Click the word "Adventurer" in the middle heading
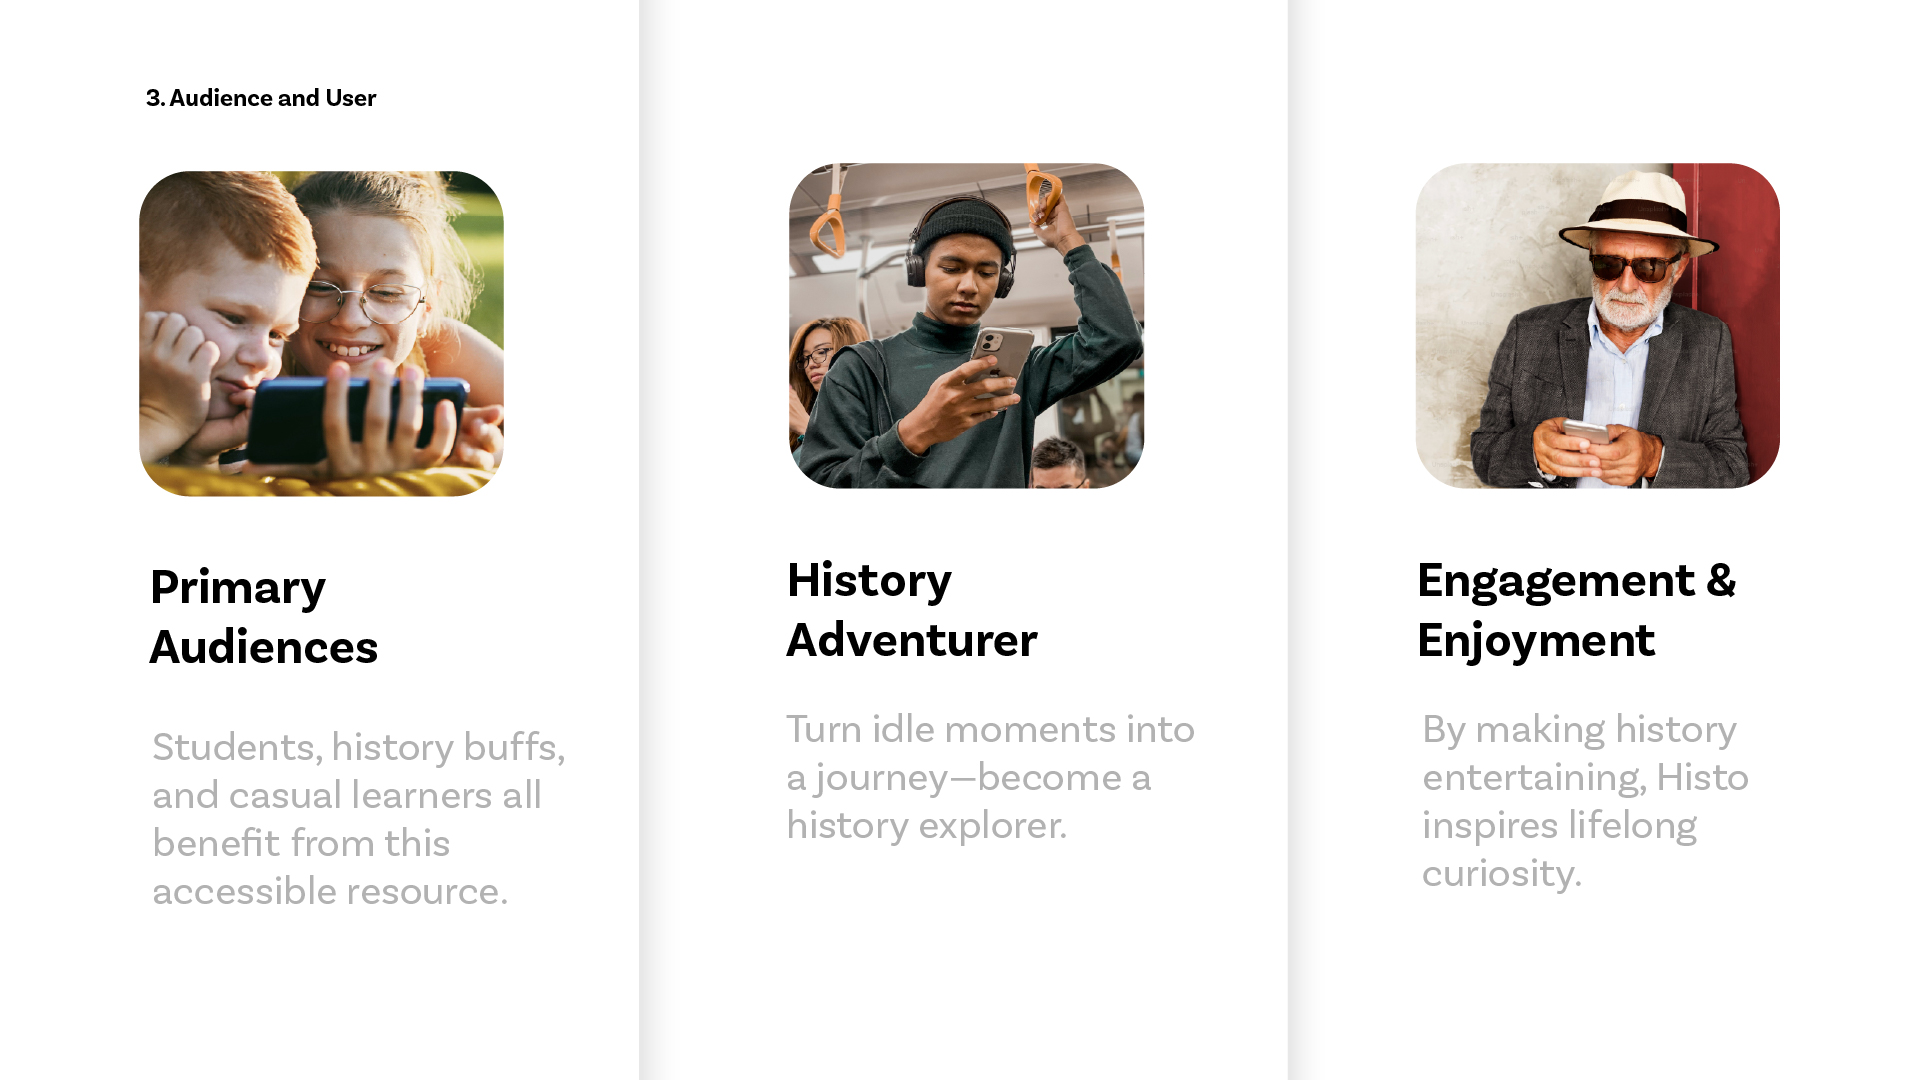 pos(911,640)
